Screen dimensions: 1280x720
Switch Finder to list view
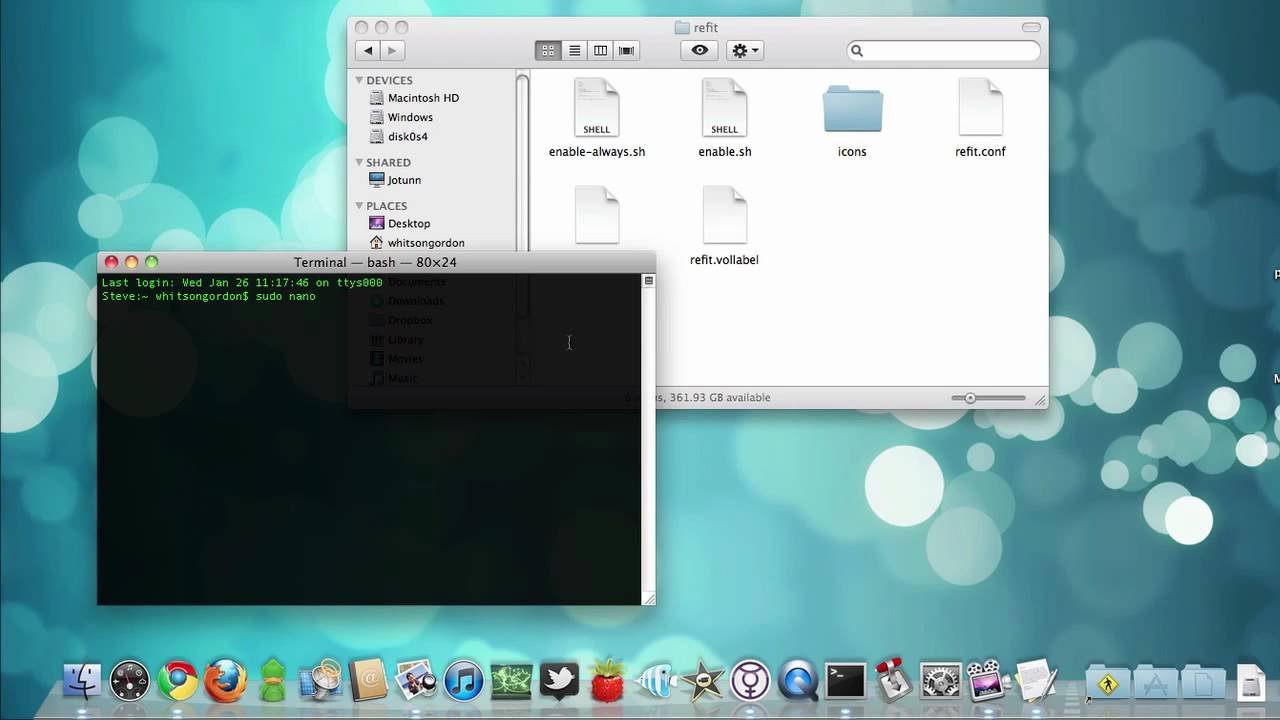[x=574, y=50]
